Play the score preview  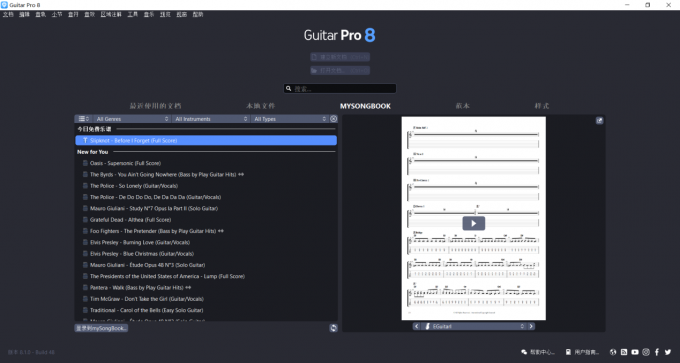click(x=474, y=223)
